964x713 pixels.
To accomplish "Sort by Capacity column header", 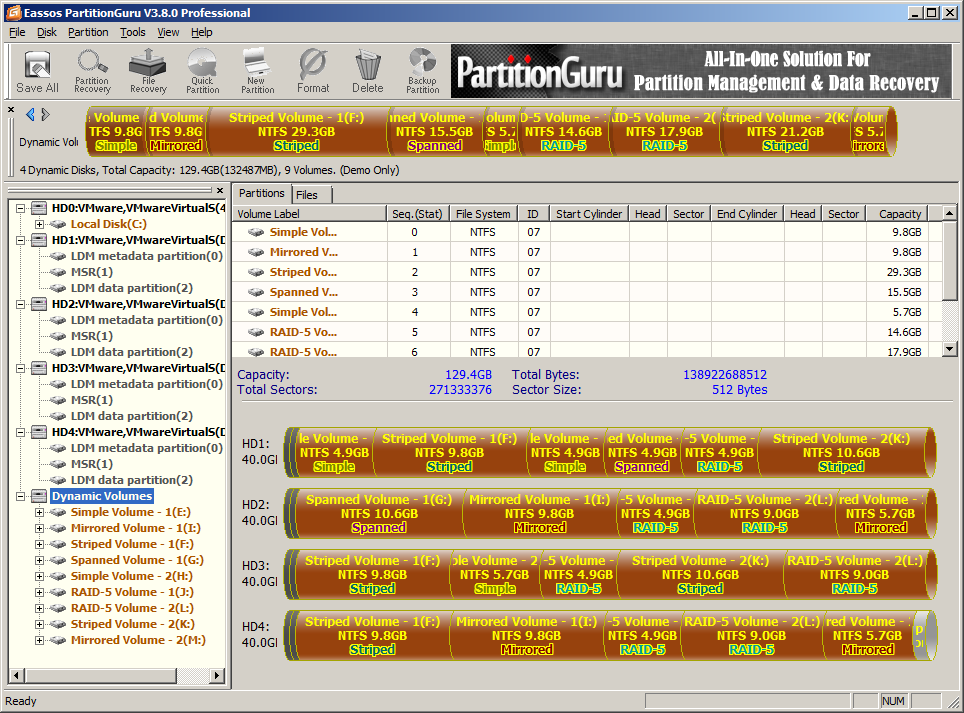I will click(x=897, y=214).
